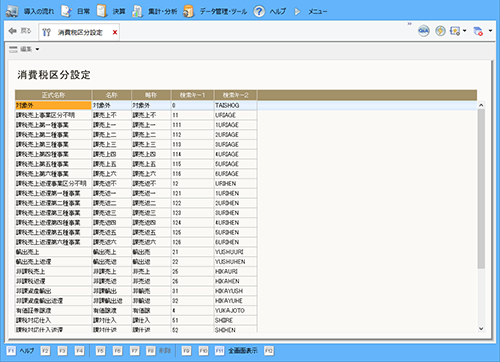Screen dimensions: 500x362
Task: Select the 課税売上事業区分不明 row
Action: point(136,115)
